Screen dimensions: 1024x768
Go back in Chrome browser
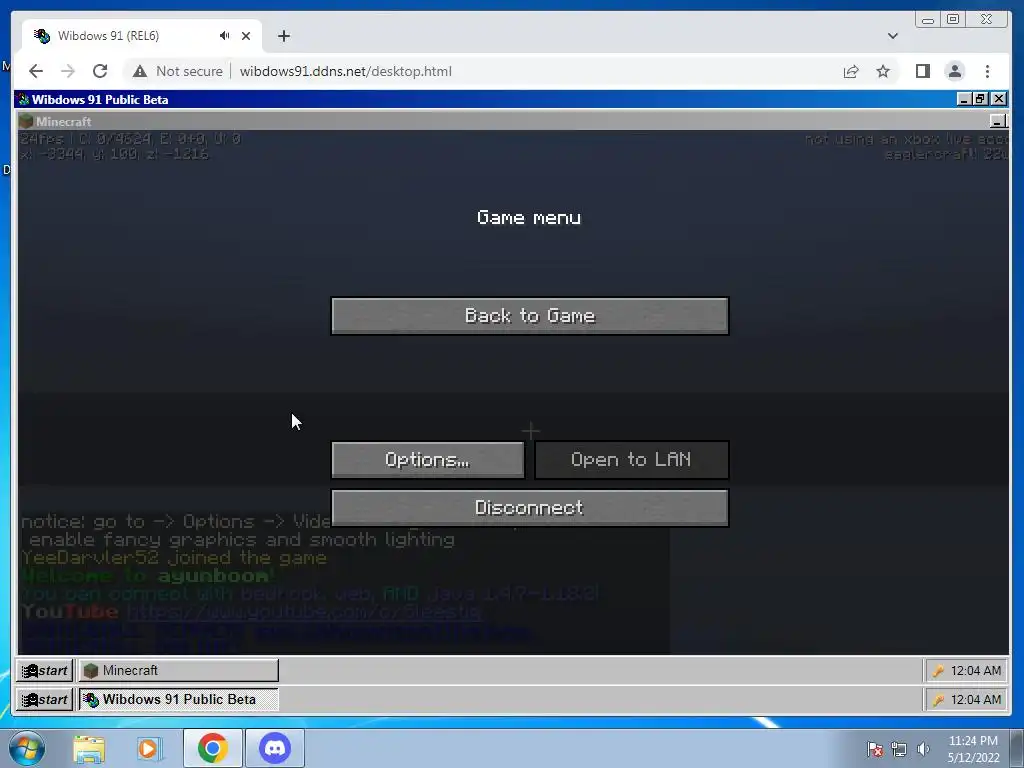click(36, 71)
